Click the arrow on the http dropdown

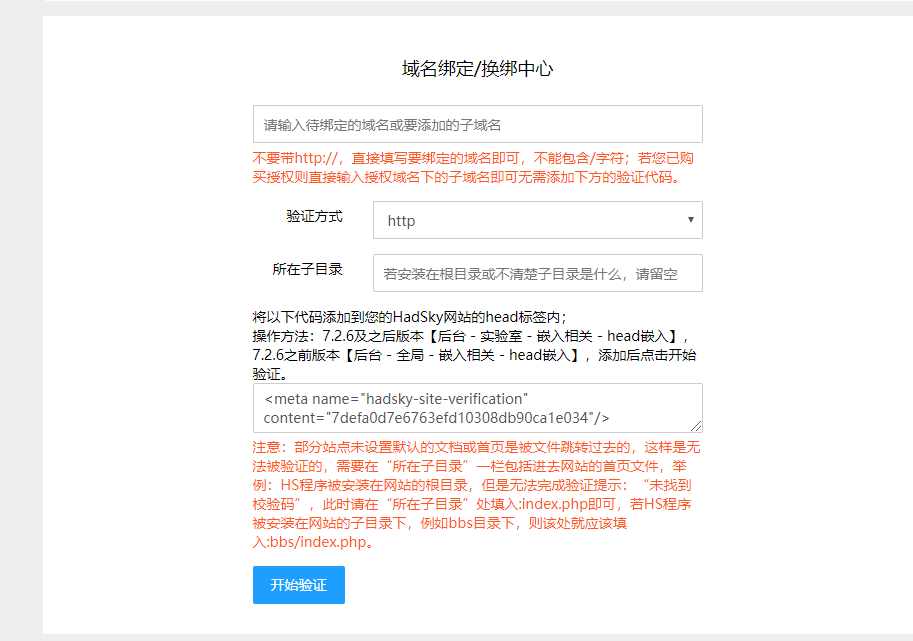690,220
